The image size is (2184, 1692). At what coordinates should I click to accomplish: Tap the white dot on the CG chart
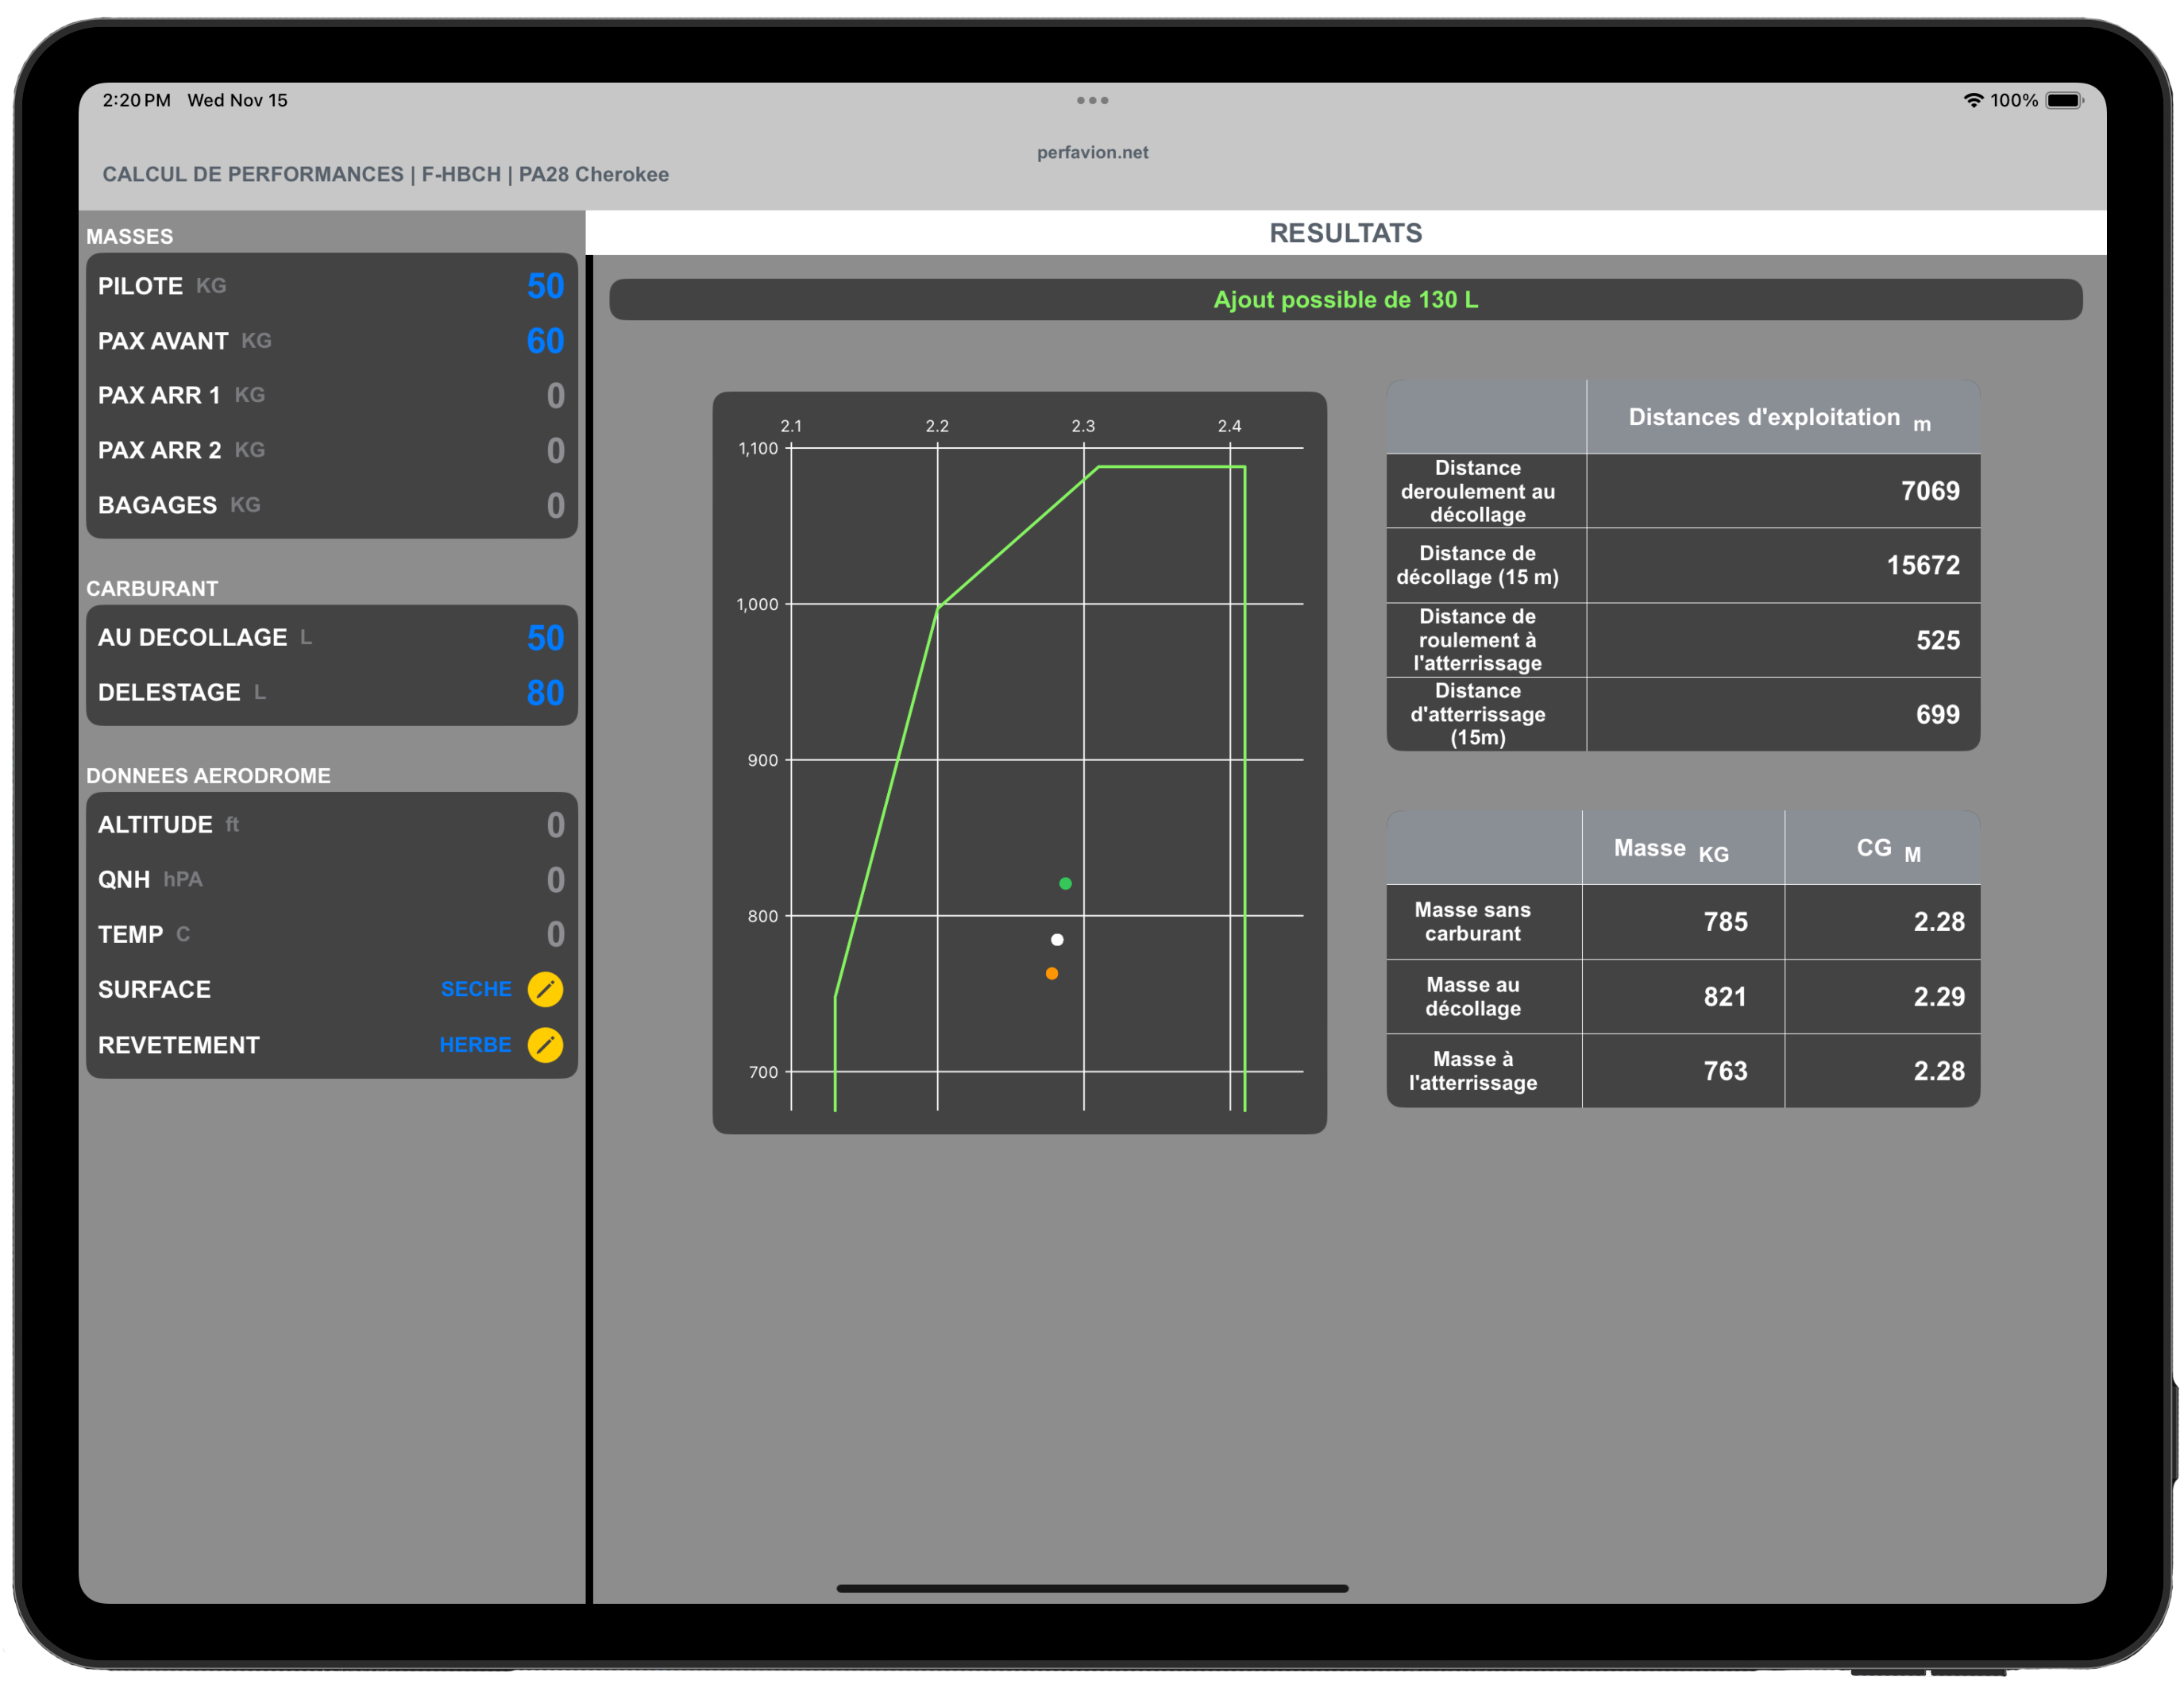pos(1057,939)
